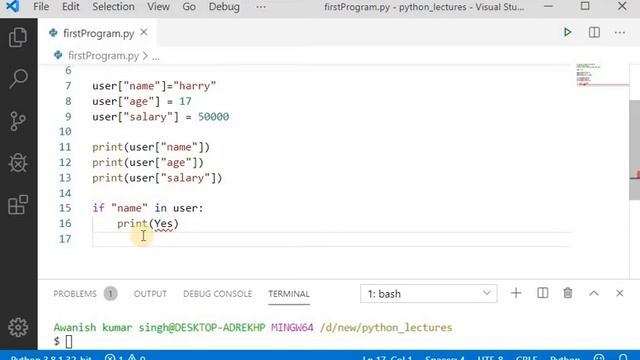Click the Python interpreter version in the status bar
Viewport: 640px width, 360px height.
click(51, 357)
